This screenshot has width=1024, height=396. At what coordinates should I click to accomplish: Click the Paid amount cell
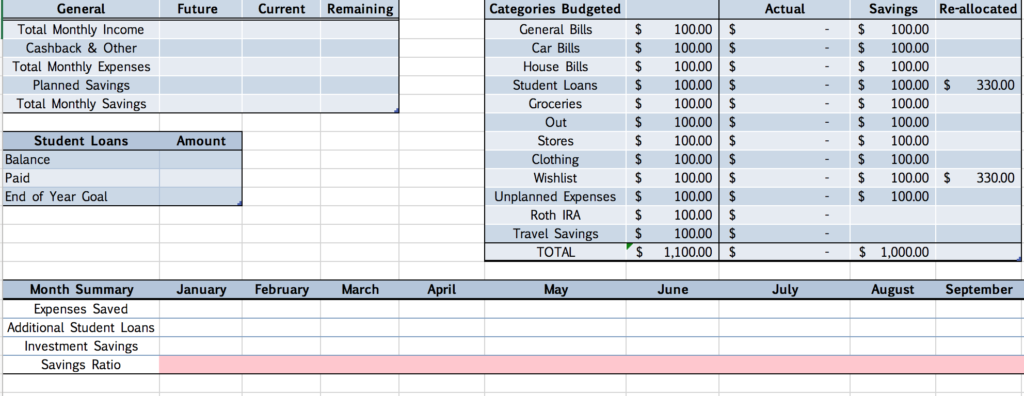(x=200, y=178)
